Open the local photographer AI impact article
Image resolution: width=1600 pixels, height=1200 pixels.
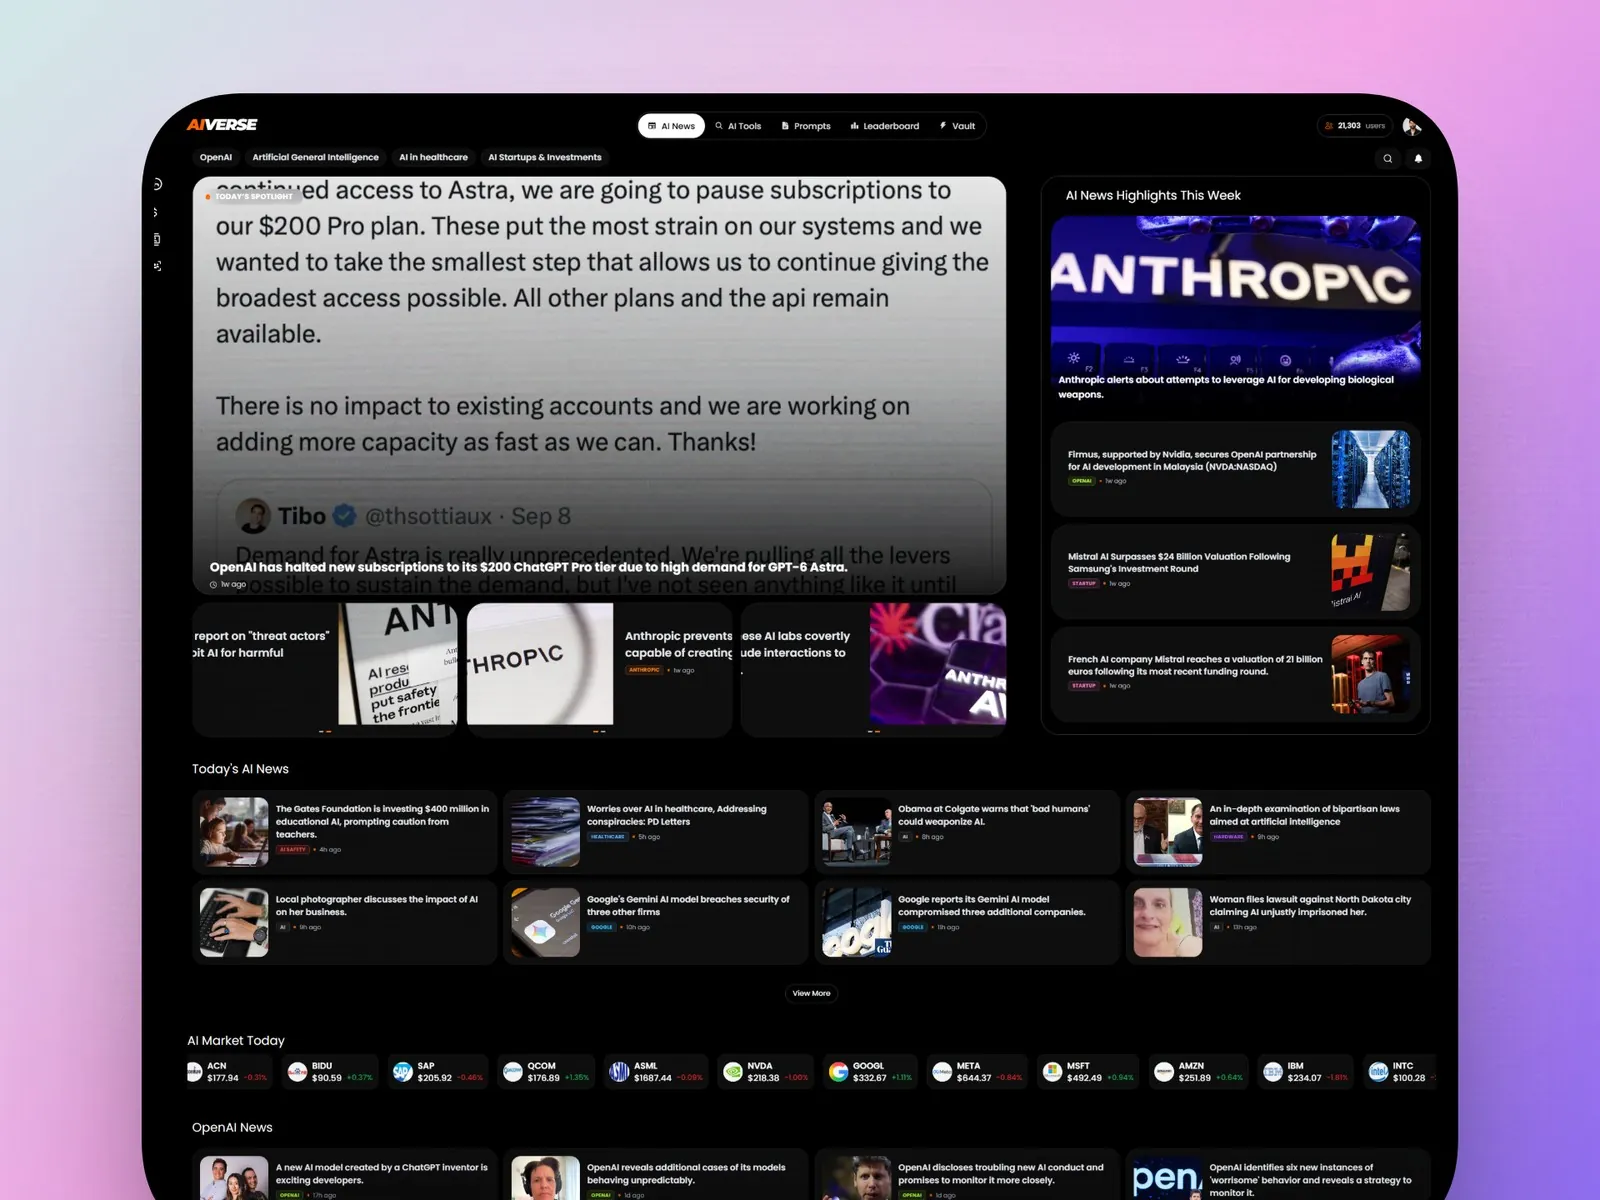[x=344, y=922]
